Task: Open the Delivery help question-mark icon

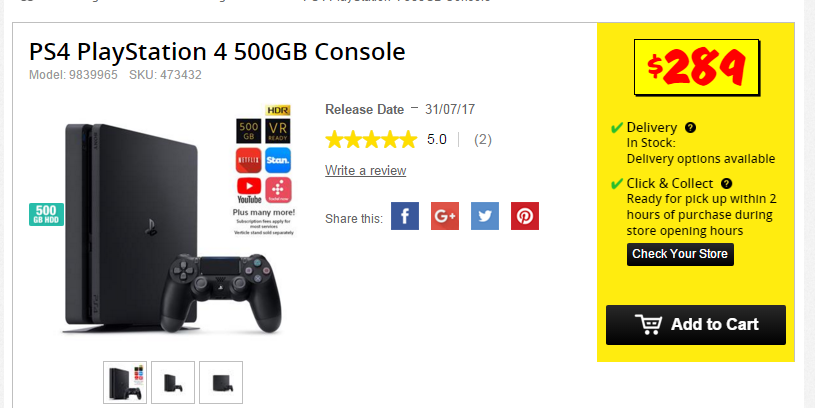Action: click(690, 127)
